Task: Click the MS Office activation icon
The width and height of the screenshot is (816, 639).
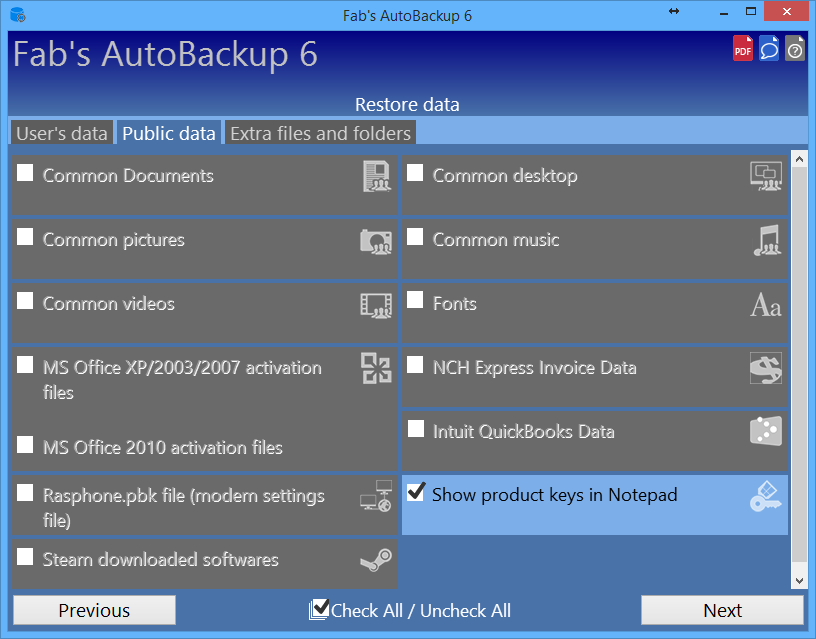Action: 376,368
